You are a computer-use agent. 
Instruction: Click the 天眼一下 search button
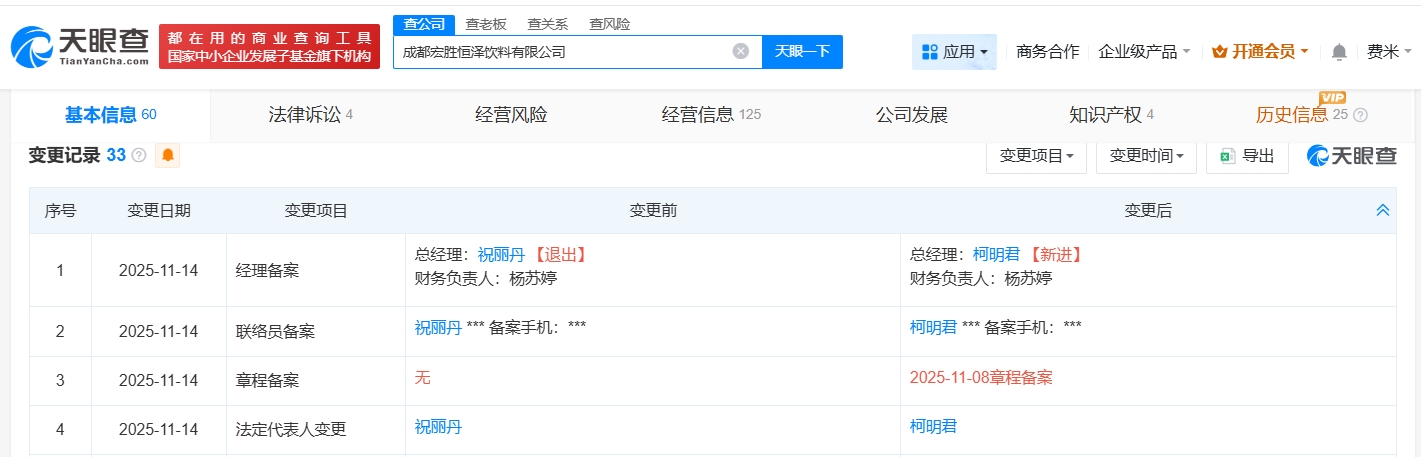click(802, 51)
